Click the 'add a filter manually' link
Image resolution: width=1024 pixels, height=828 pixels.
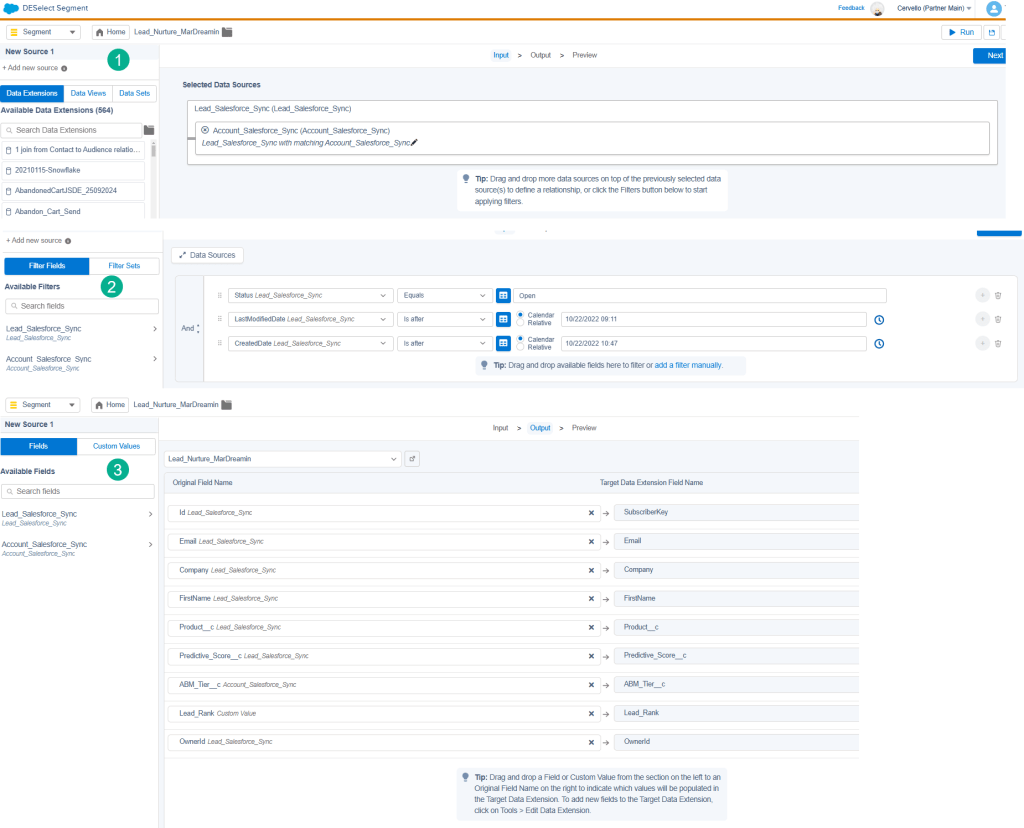coord(688,366)
